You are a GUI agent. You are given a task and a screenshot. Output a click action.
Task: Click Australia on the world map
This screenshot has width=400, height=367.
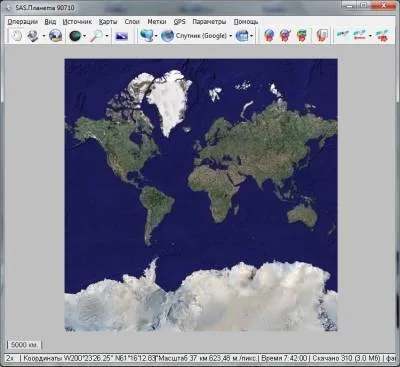[302, 215]
